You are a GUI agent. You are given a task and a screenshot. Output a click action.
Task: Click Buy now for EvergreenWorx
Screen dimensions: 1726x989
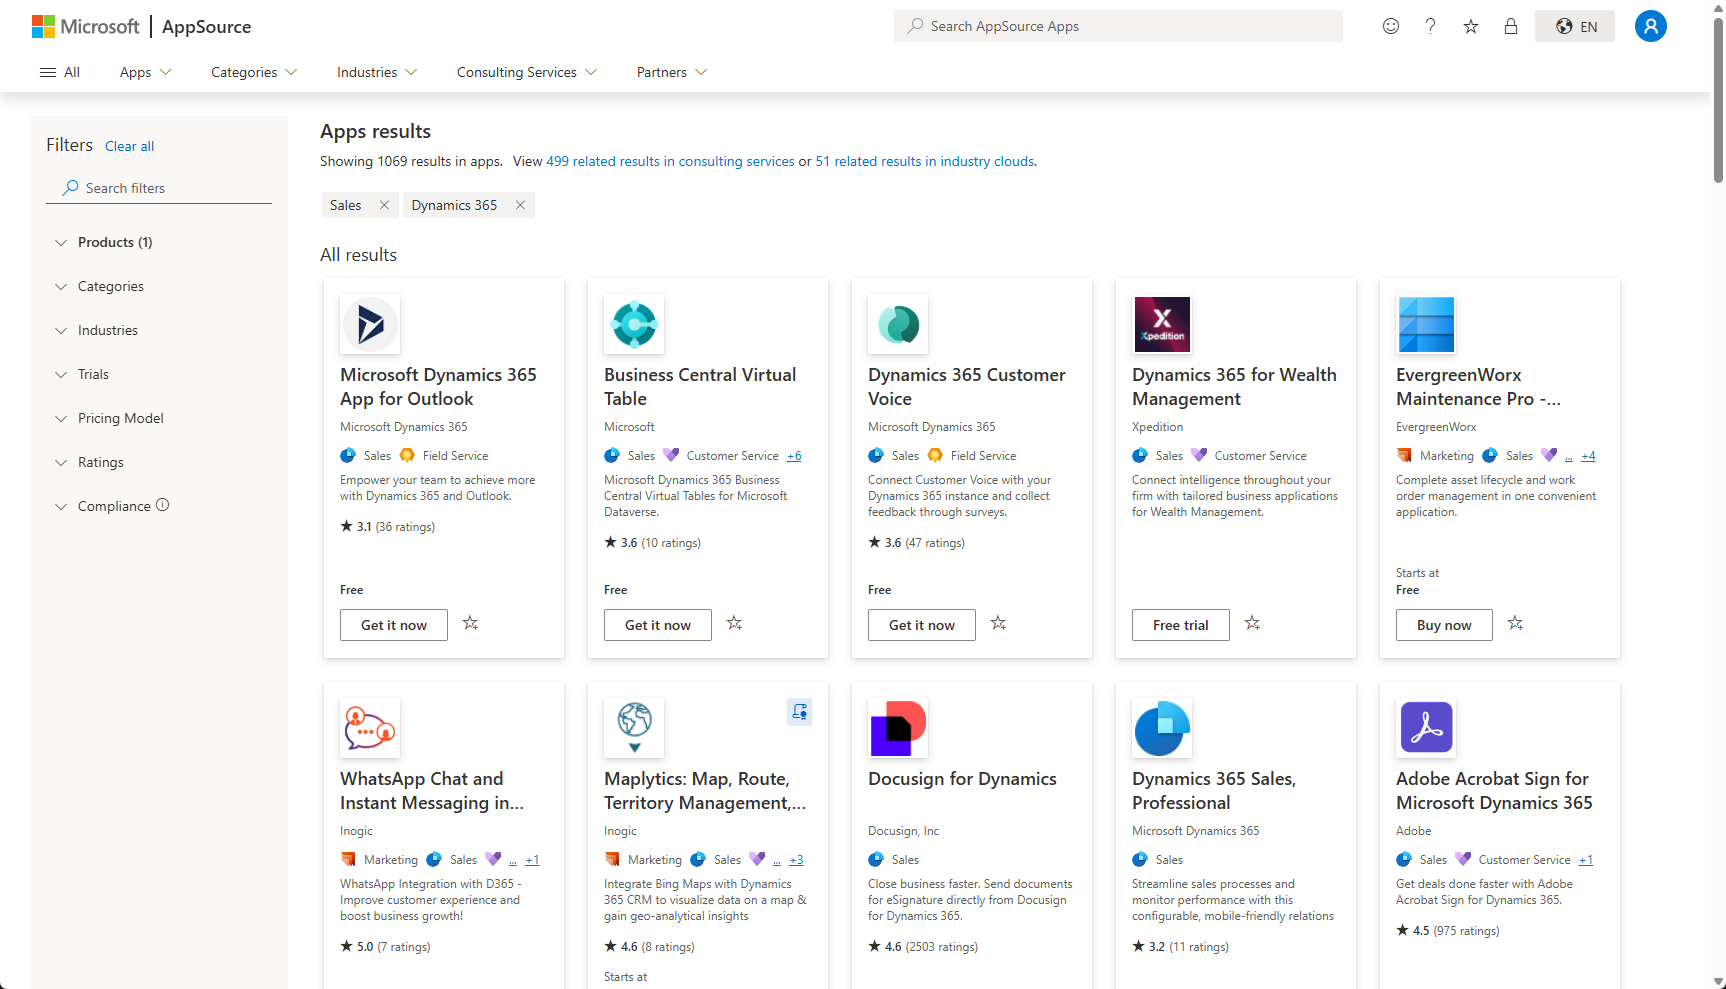point(1444,625)
